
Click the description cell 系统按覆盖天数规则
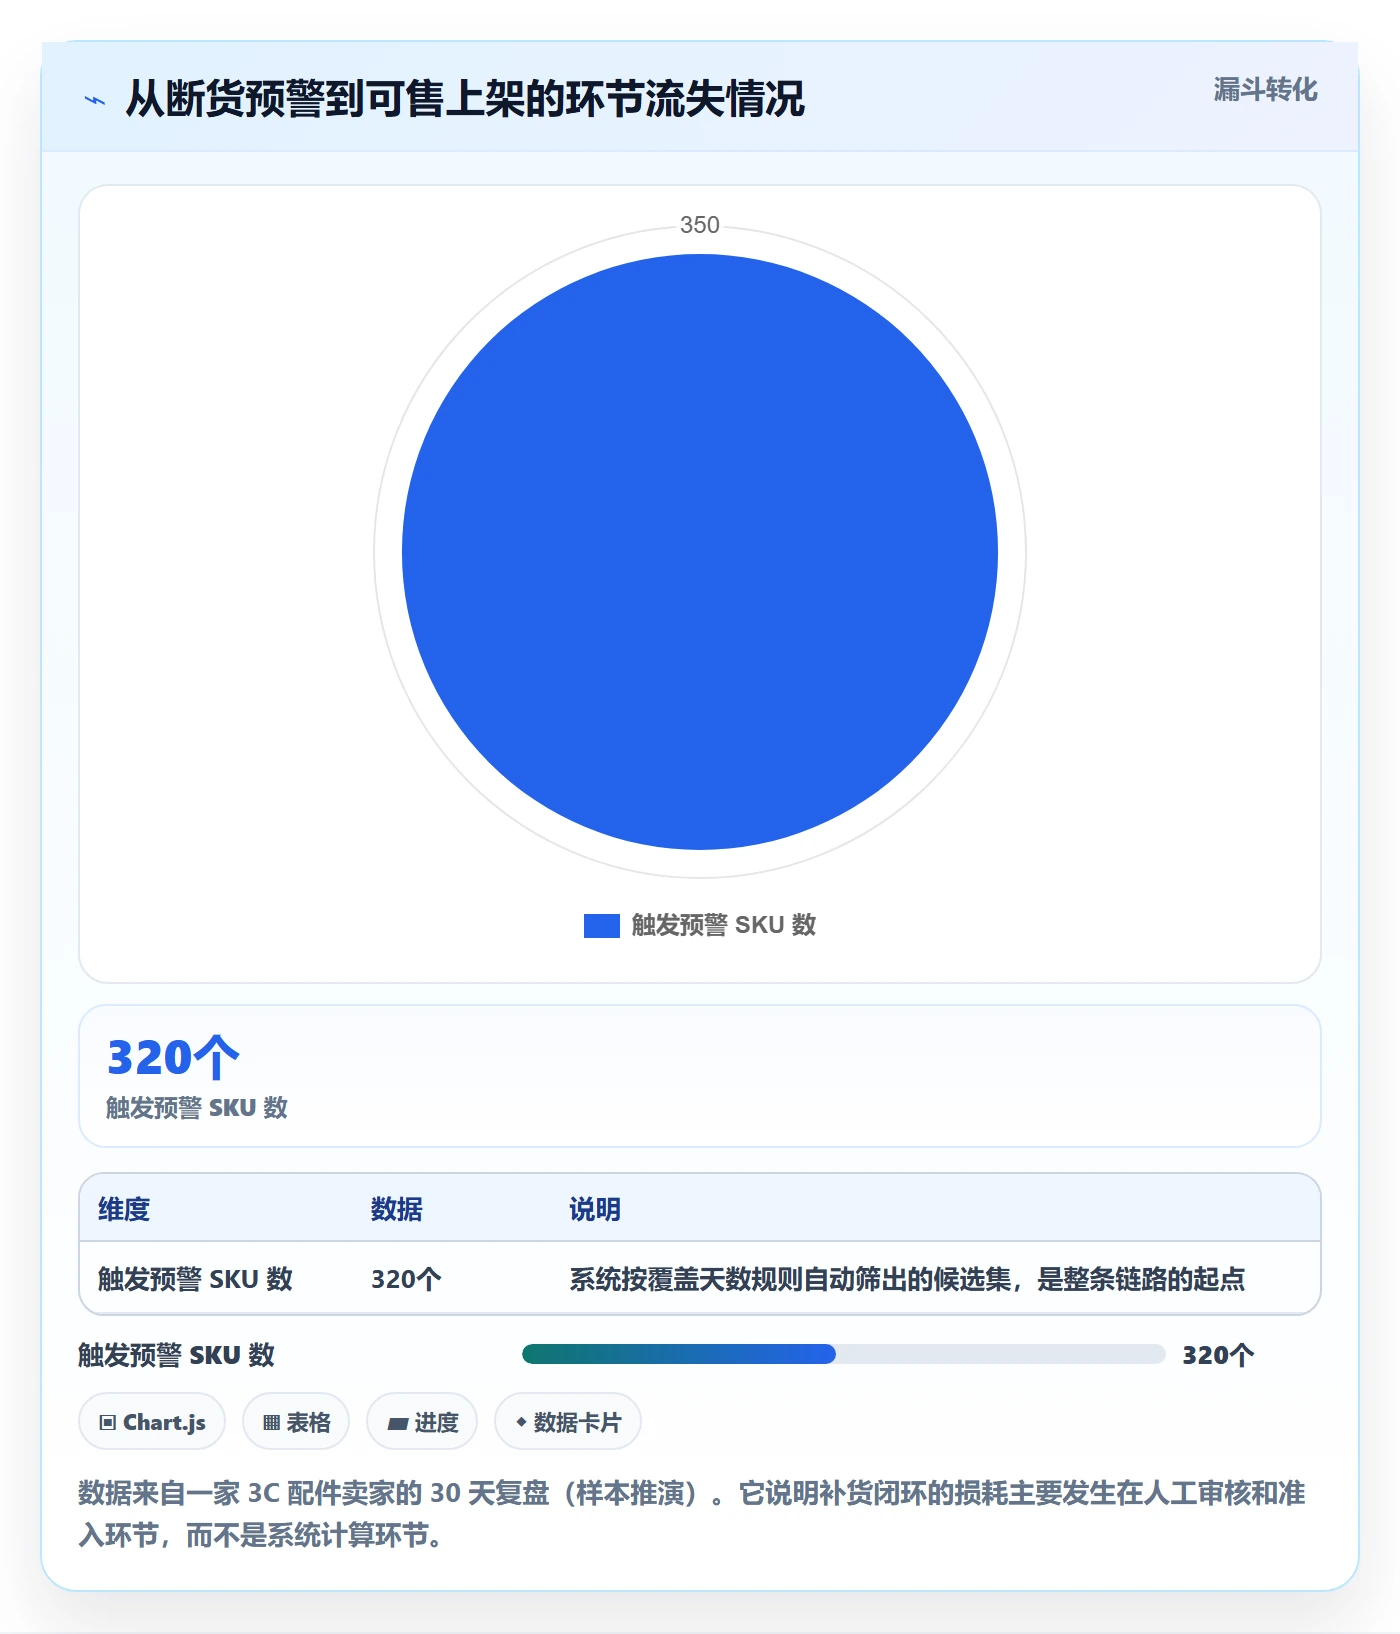coord(907,1279)
